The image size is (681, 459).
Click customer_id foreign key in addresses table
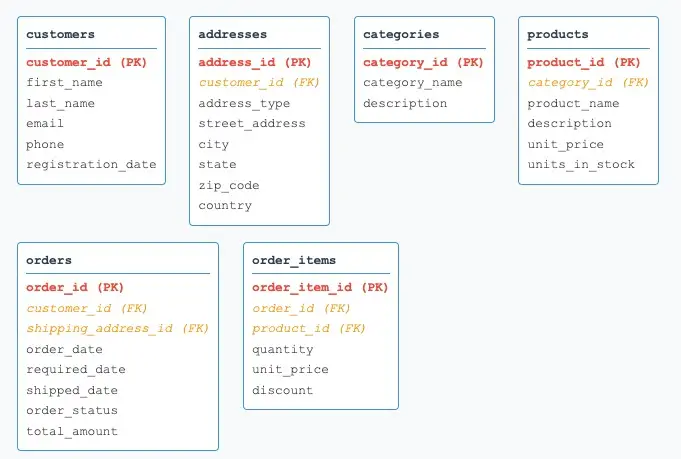(x=259, y=82)
